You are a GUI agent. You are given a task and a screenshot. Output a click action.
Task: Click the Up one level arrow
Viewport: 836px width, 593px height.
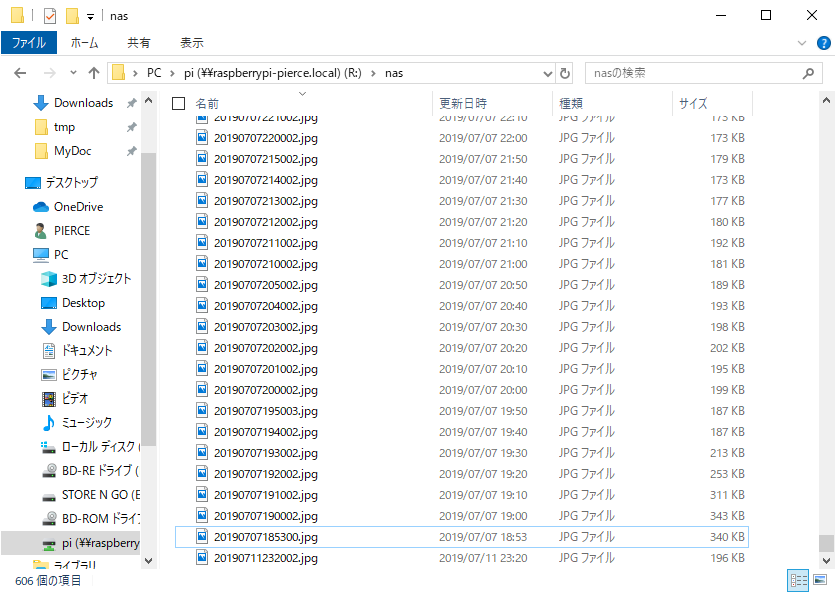tap(94, 73)
